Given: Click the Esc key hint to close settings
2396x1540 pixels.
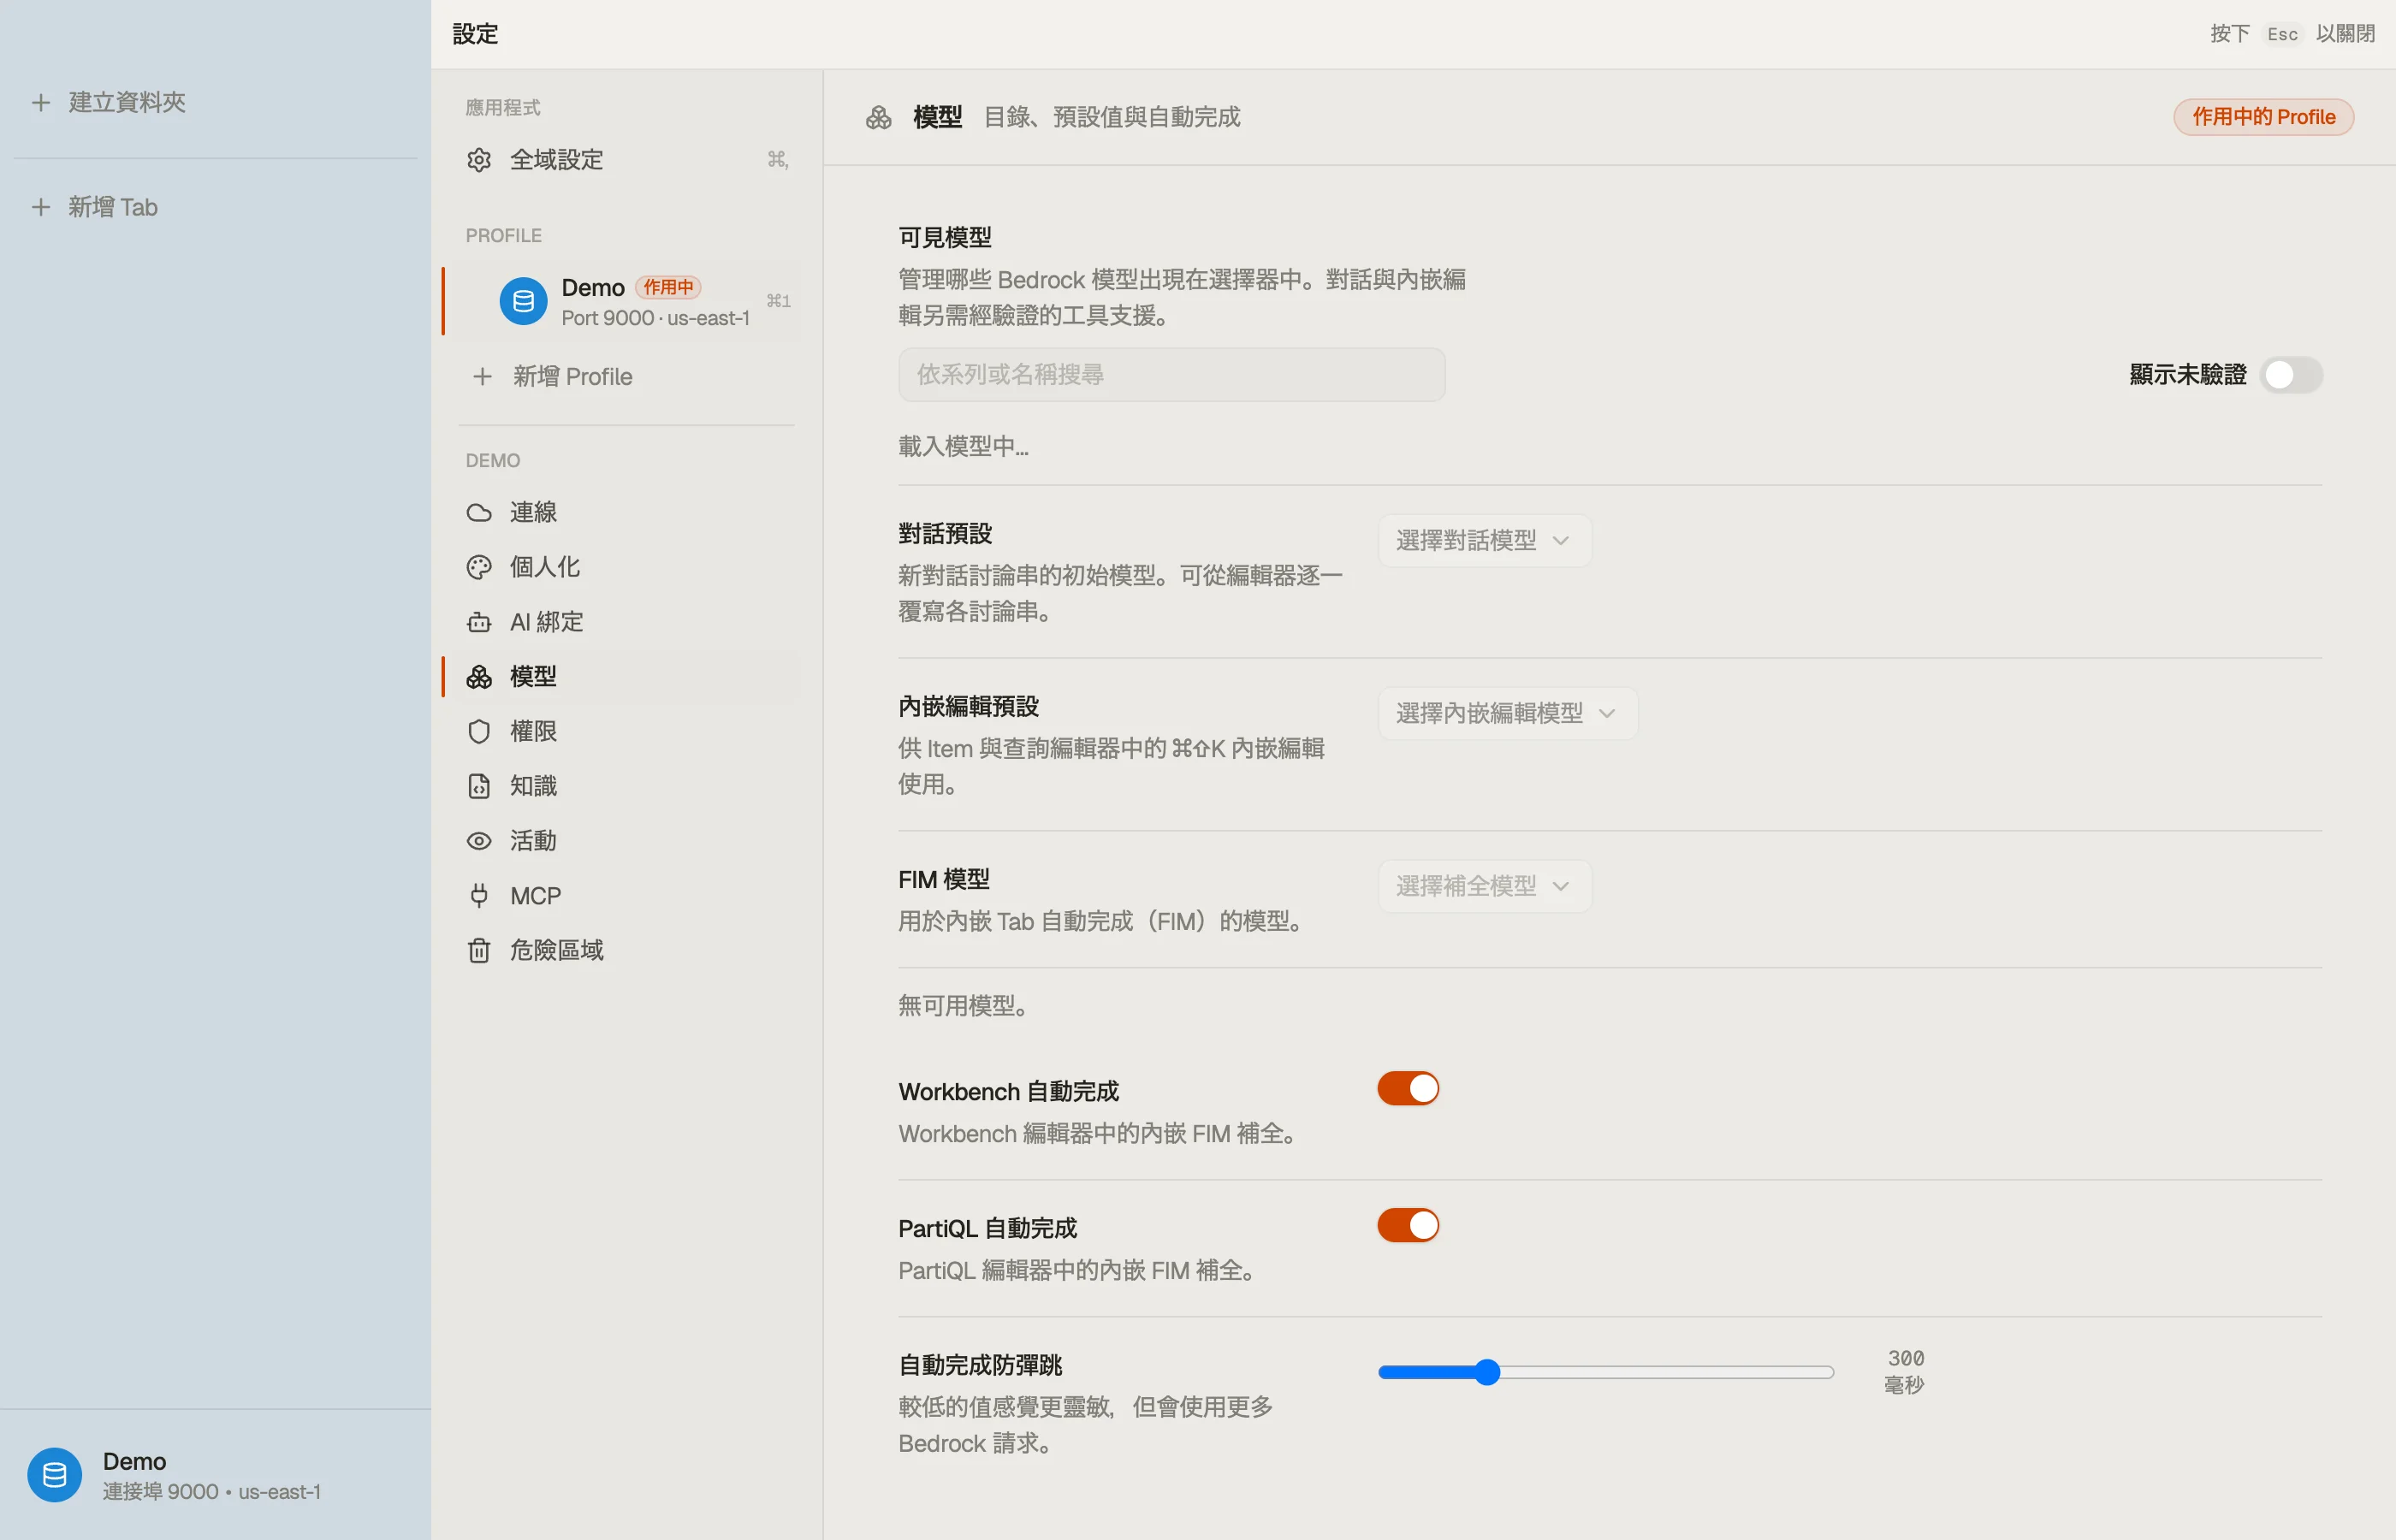Looking at the screenshot, I should coord(2282,34).
